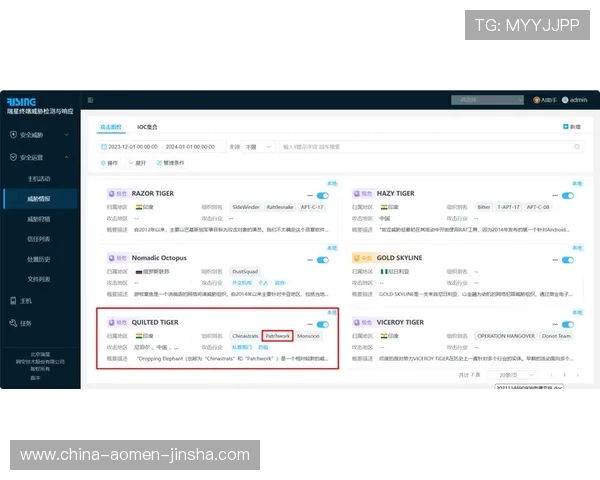Click the search magnifier icon in search box

pyautogui.click(x=575, y=146)
